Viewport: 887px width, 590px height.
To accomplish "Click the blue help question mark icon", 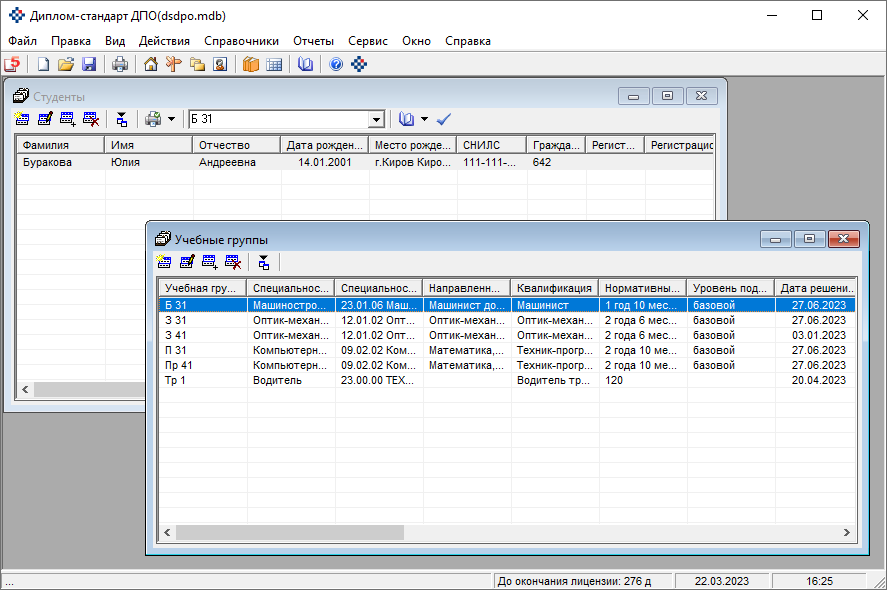I will pos(336,65).
